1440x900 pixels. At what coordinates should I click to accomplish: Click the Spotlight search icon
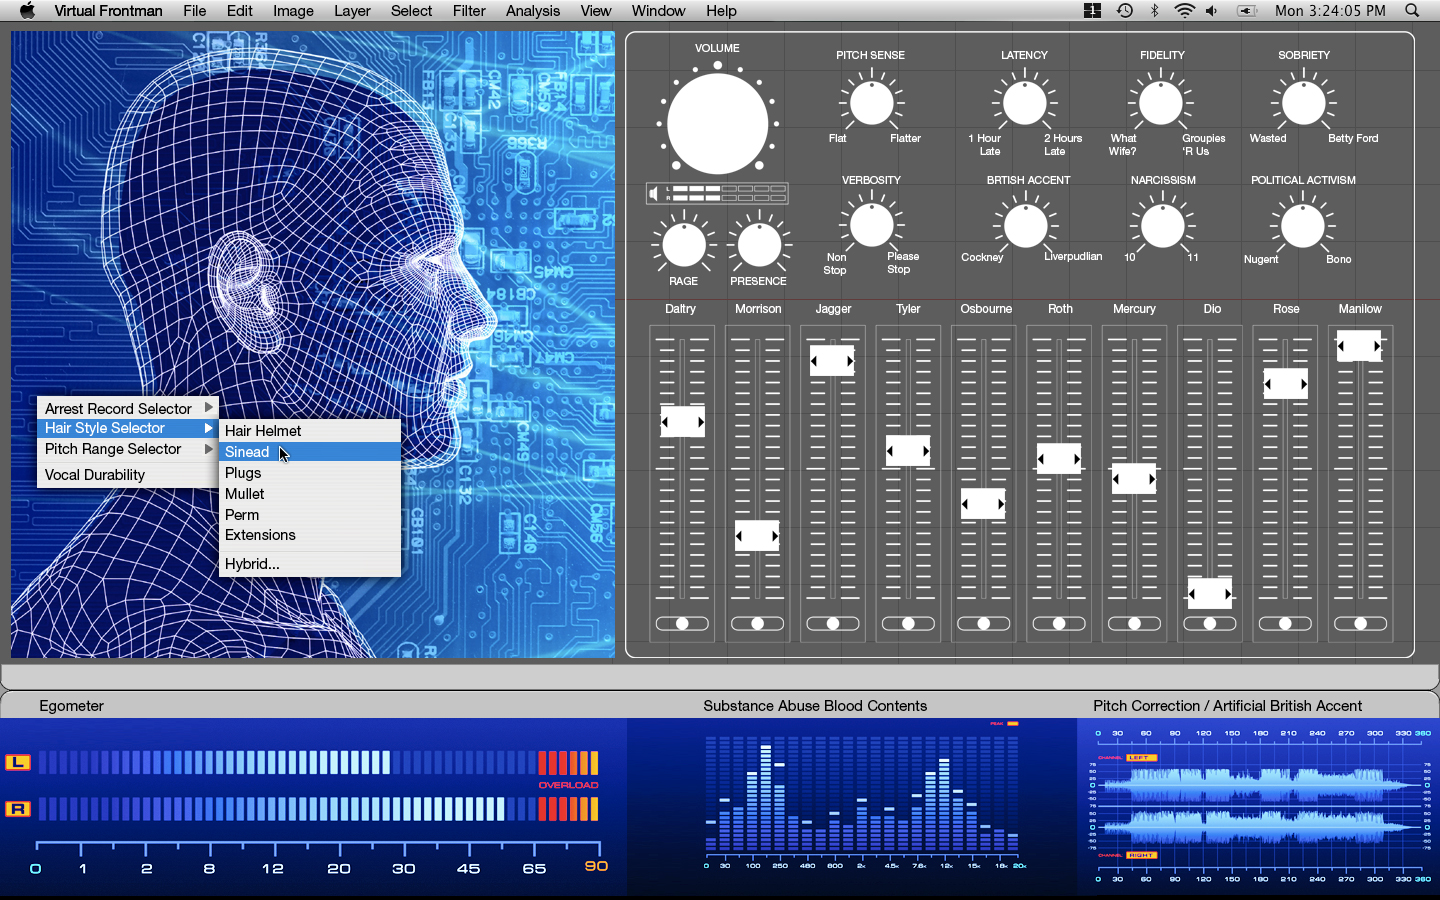[x=1412, y=11]
